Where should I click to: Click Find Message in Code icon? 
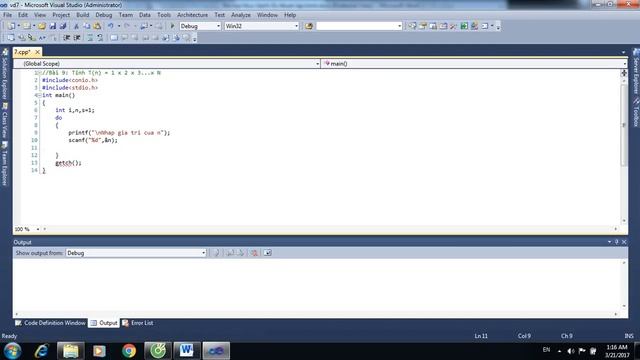click(216, 253)
